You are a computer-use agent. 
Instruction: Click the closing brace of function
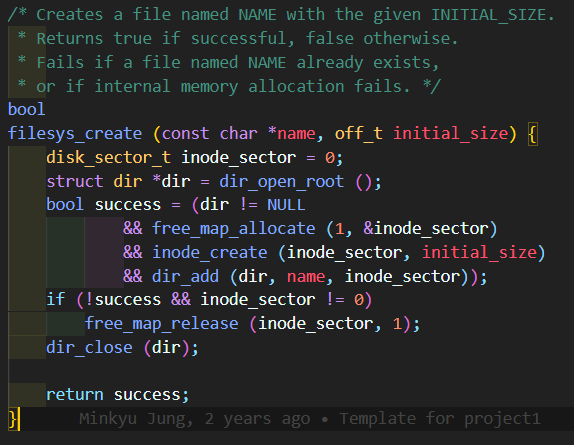pyautogui.click(x=12, y=419)
